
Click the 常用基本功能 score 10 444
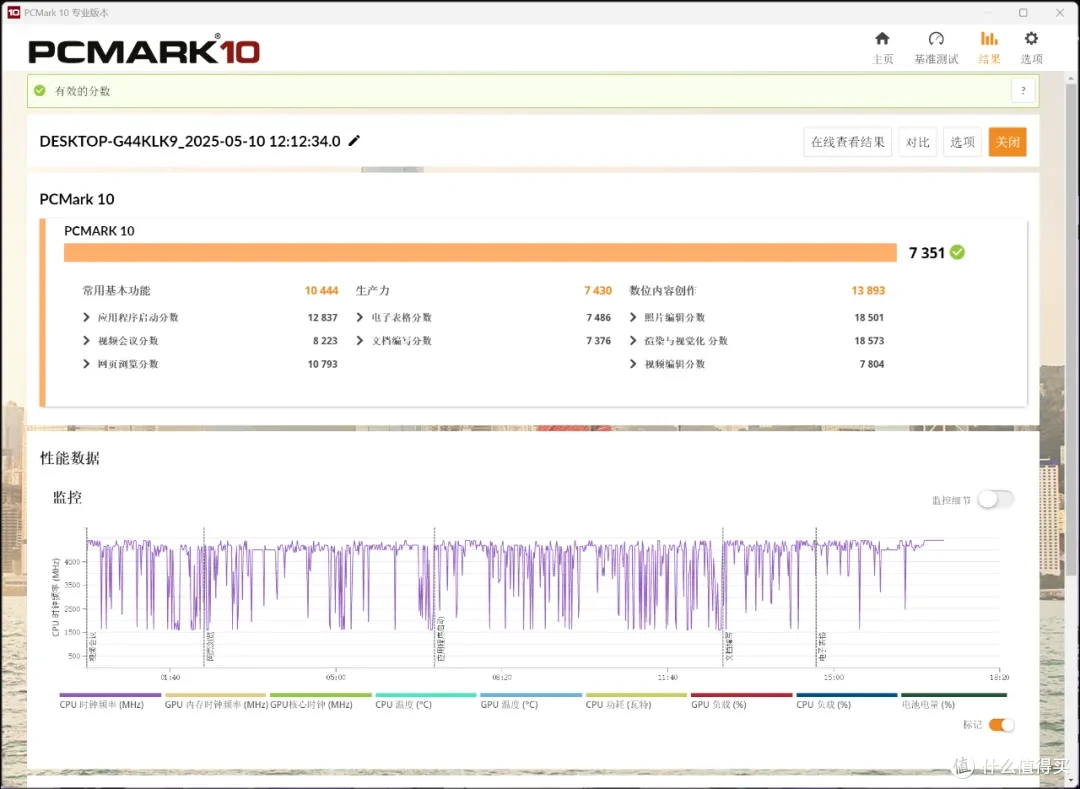(x=321, y=291)
